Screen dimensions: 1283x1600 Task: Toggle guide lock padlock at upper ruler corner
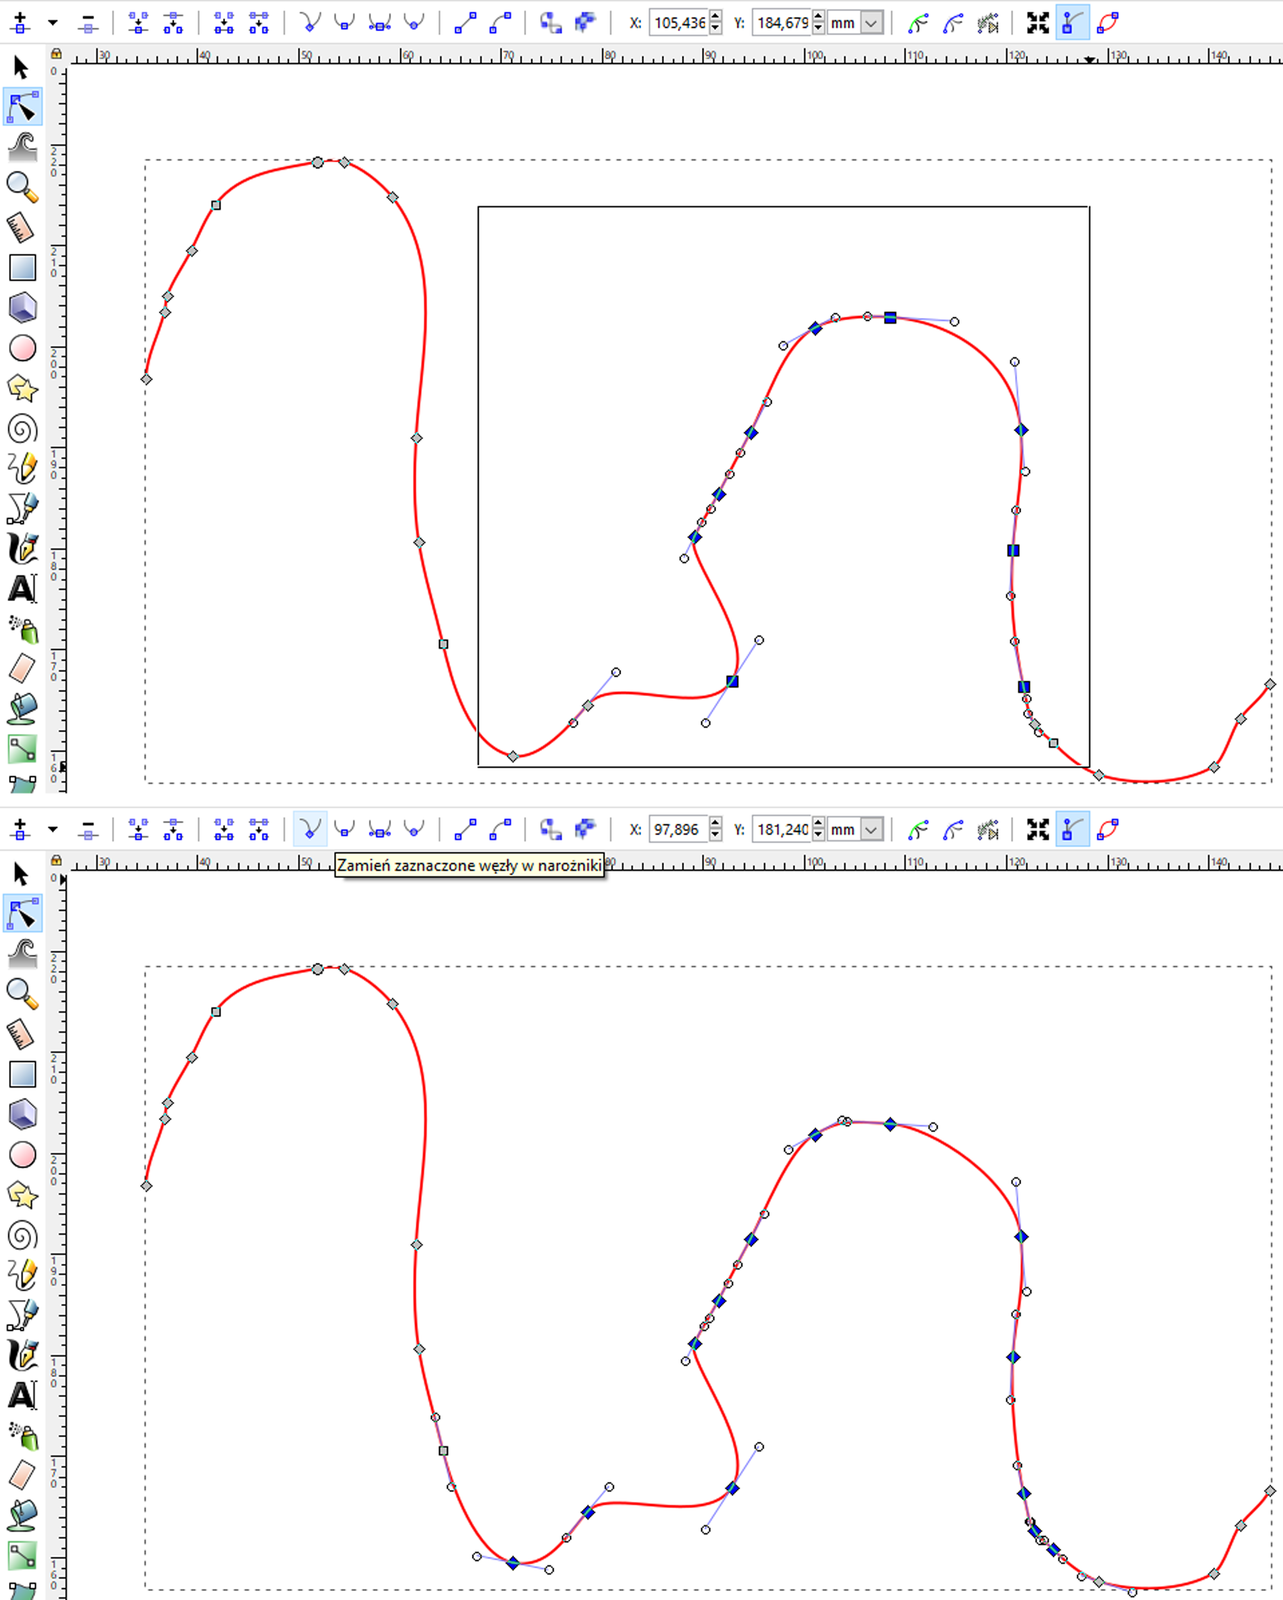(x=56, y=53)
